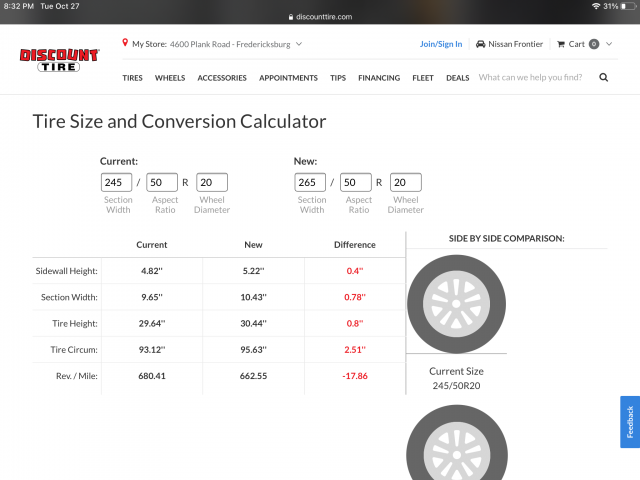Click the Cart item count badge
Viewport: 640px width, 480px height.
click(594, 44)
